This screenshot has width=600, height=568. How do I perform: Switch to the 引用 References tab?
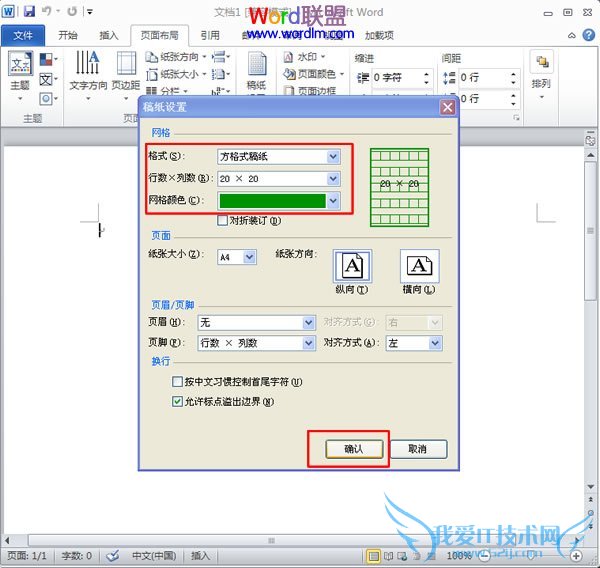click(x=210, y=36)
